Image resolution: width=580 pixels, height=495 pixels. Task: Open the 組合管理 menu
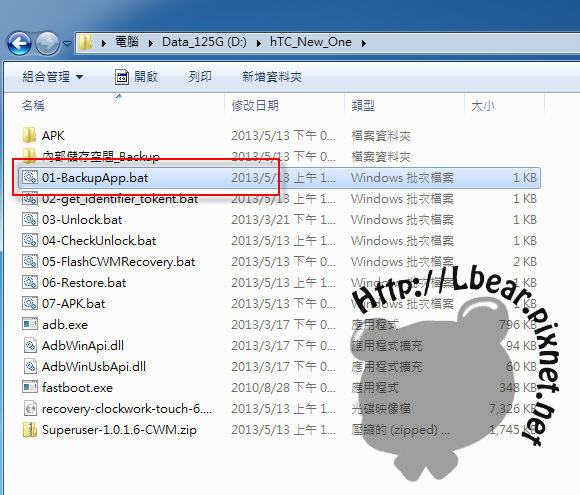[53, 77]
